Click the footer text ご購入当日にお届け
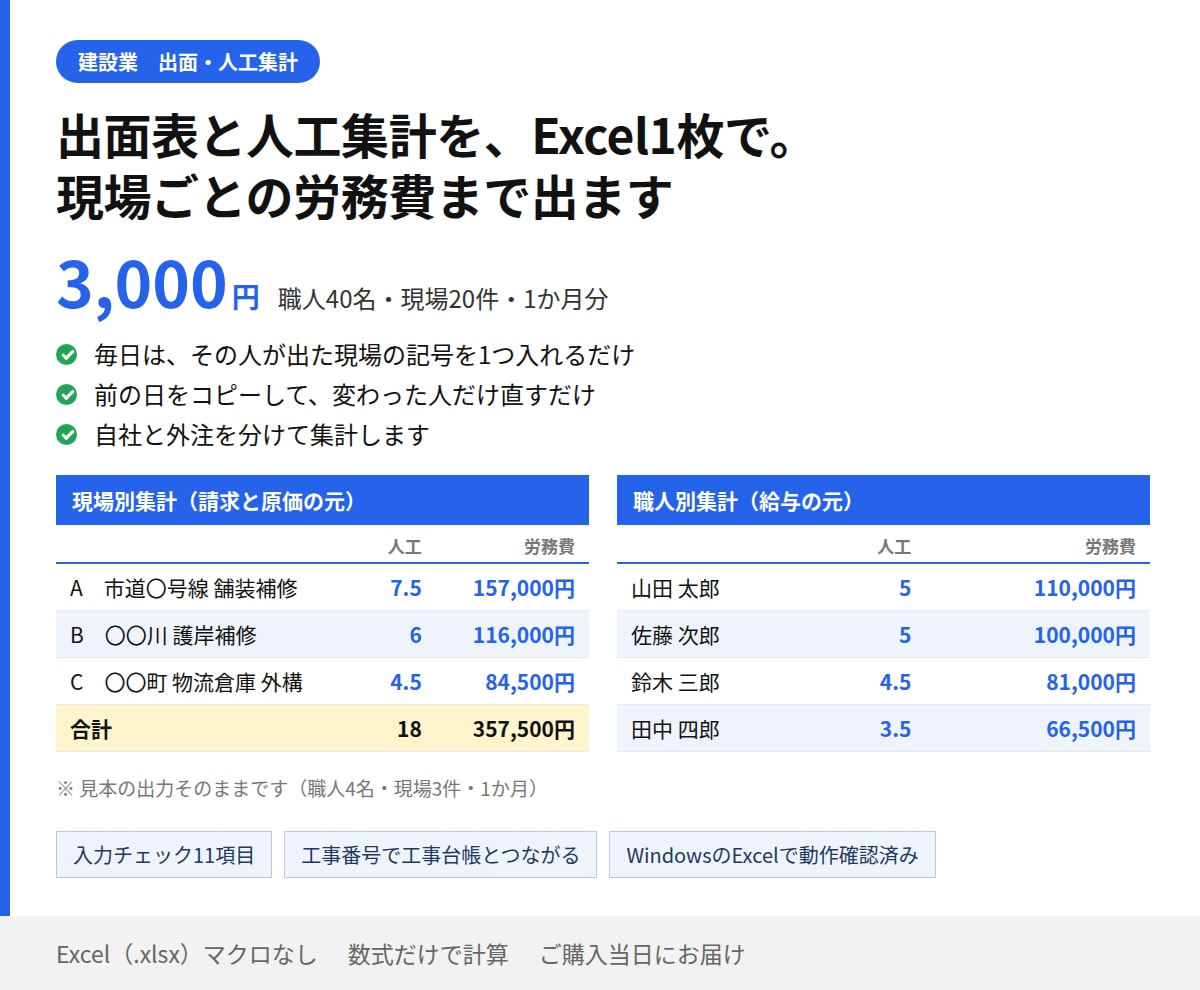Screen dimensions: 1200x990 point(643,954)
